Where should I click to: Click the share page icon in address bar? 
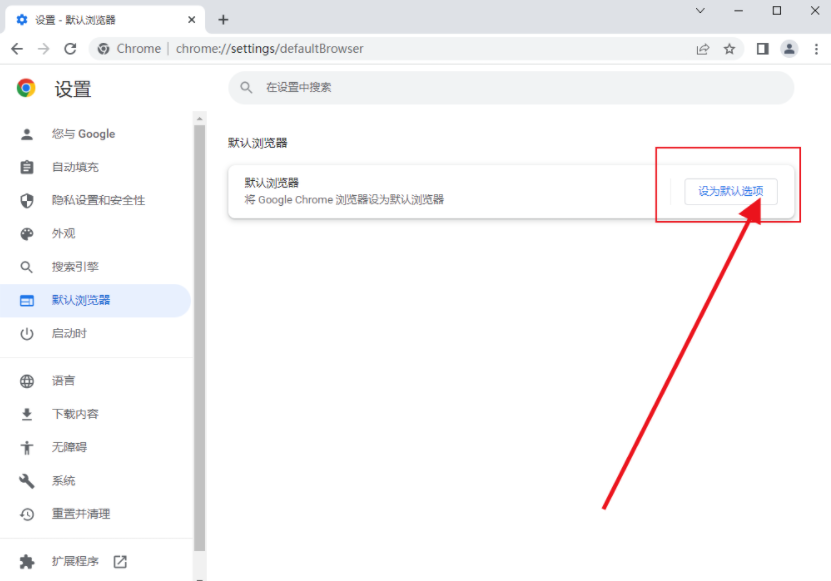(703, 49)
